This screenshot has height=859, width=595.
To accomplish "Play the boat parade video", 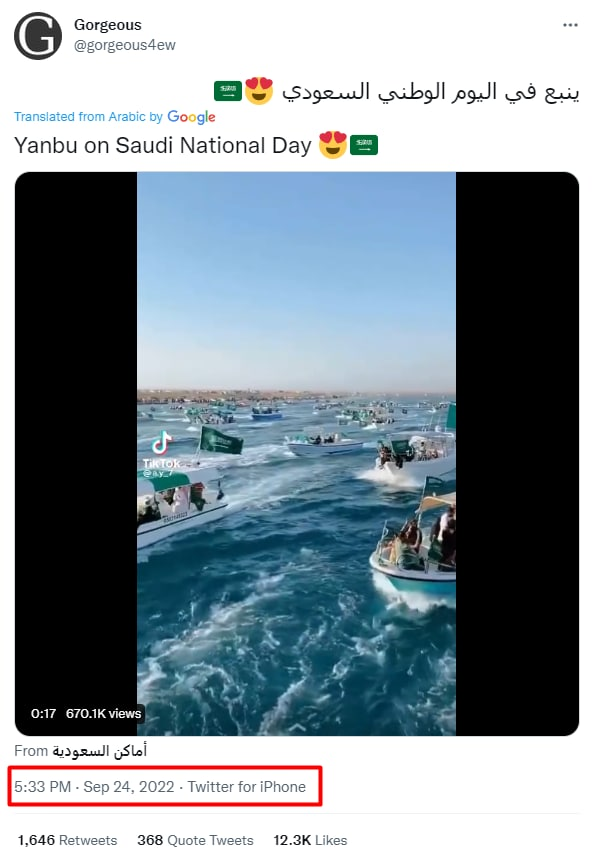I will [296, 454].
